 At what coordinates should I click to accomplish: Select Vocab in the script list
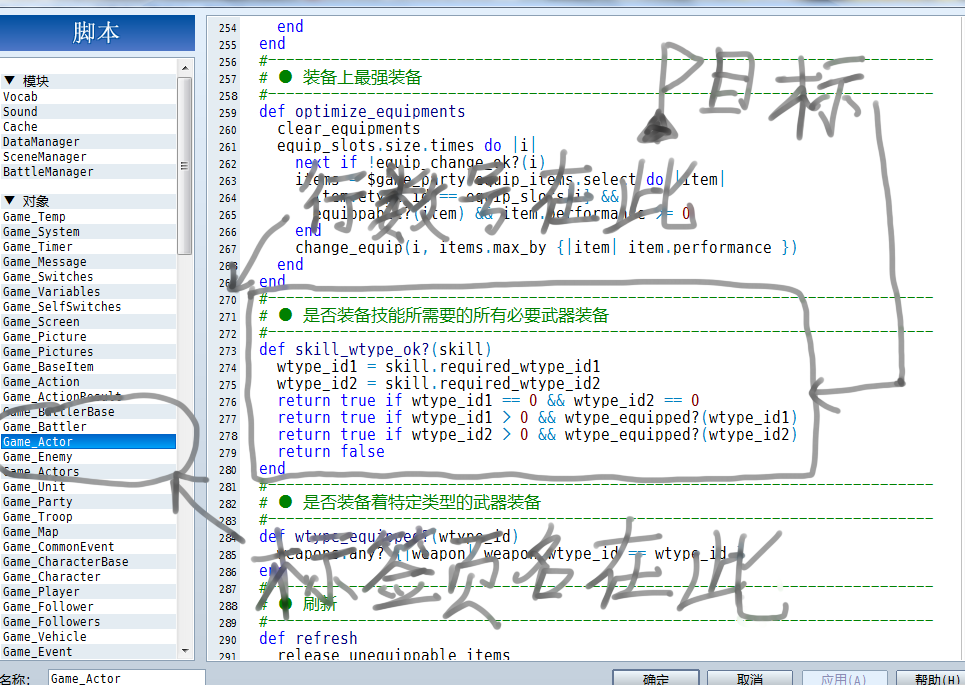pyautogui.click(x=88, y=97)
